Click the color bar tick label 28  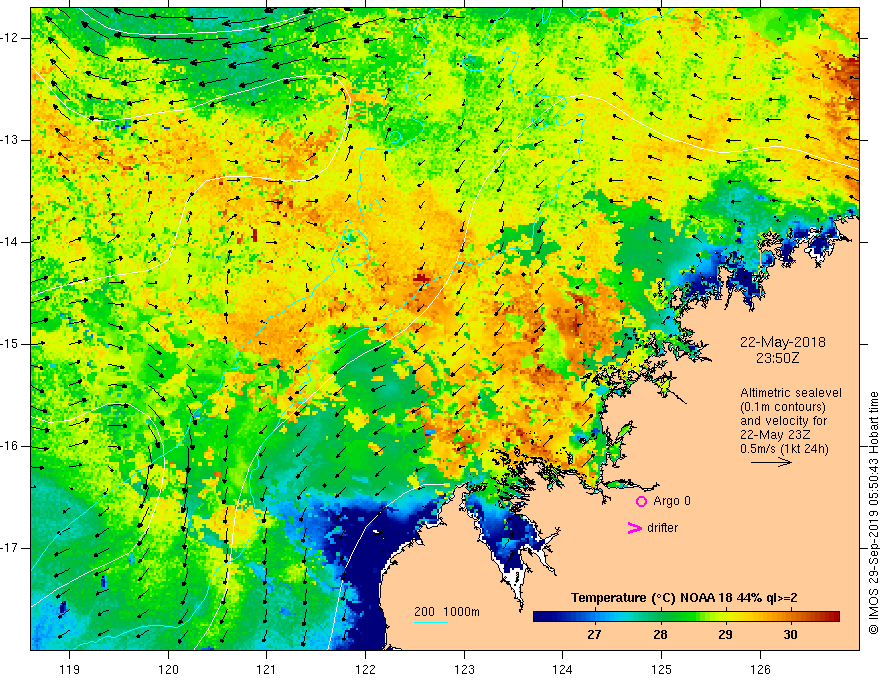click(660, 635)
